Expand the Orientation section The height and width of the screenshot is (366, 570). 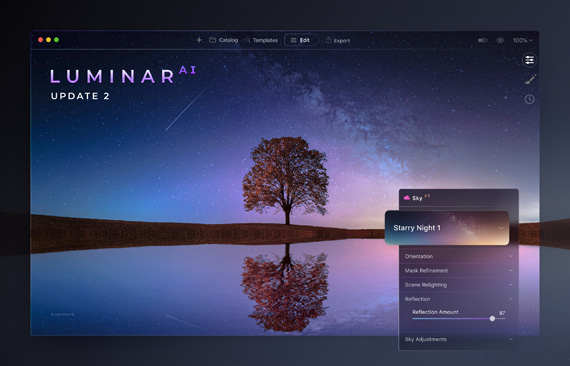(458, 256)
